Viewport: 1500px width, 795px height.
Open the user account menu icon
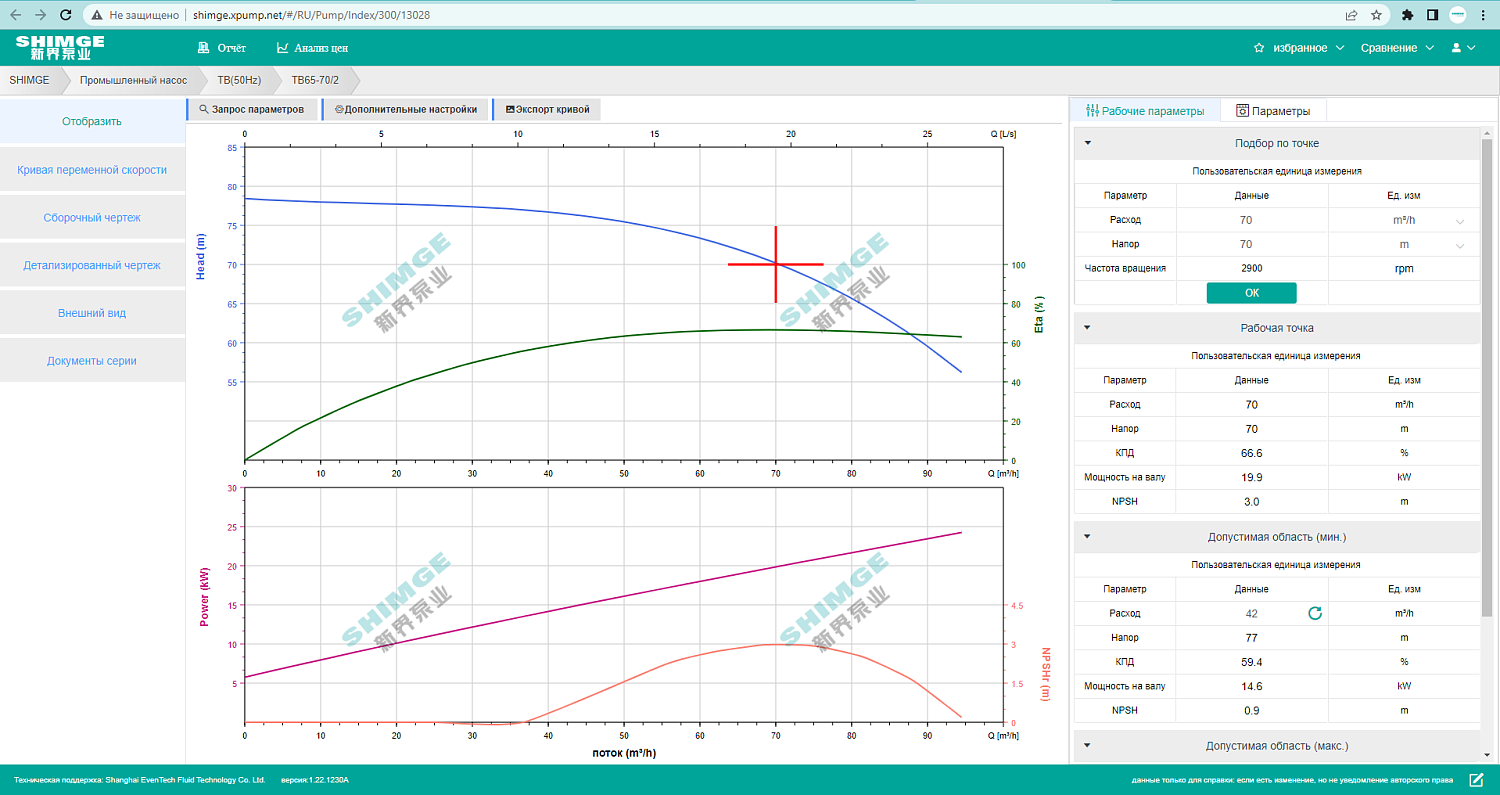coord(1463,48)
